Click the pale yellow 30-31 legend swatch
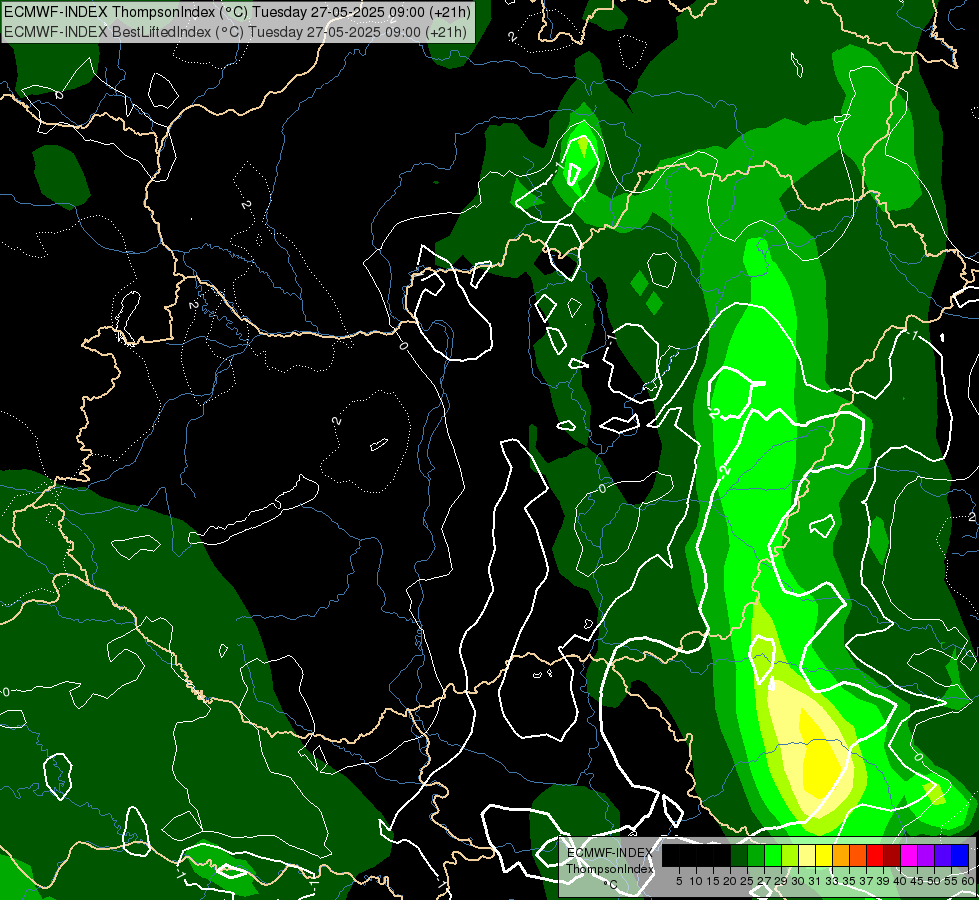Screen dimensions: 979x900 coord(807,855)
